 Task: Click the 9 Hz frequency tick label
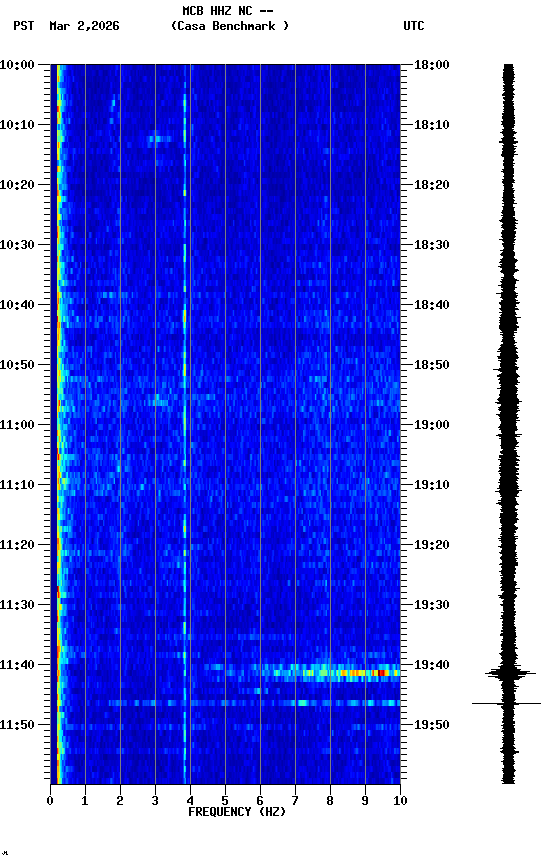(x=365, y=801)
